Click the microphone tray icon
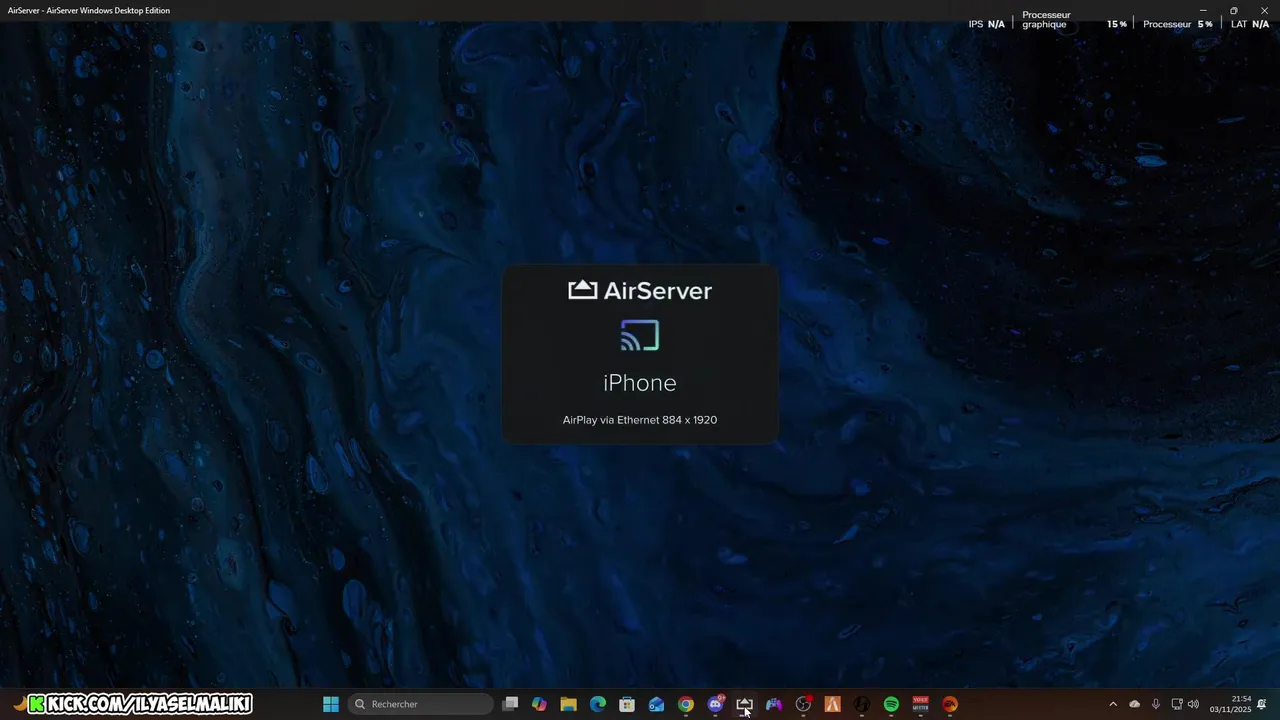Viewport: 1280px width, 720px height. coord(1156,704)
